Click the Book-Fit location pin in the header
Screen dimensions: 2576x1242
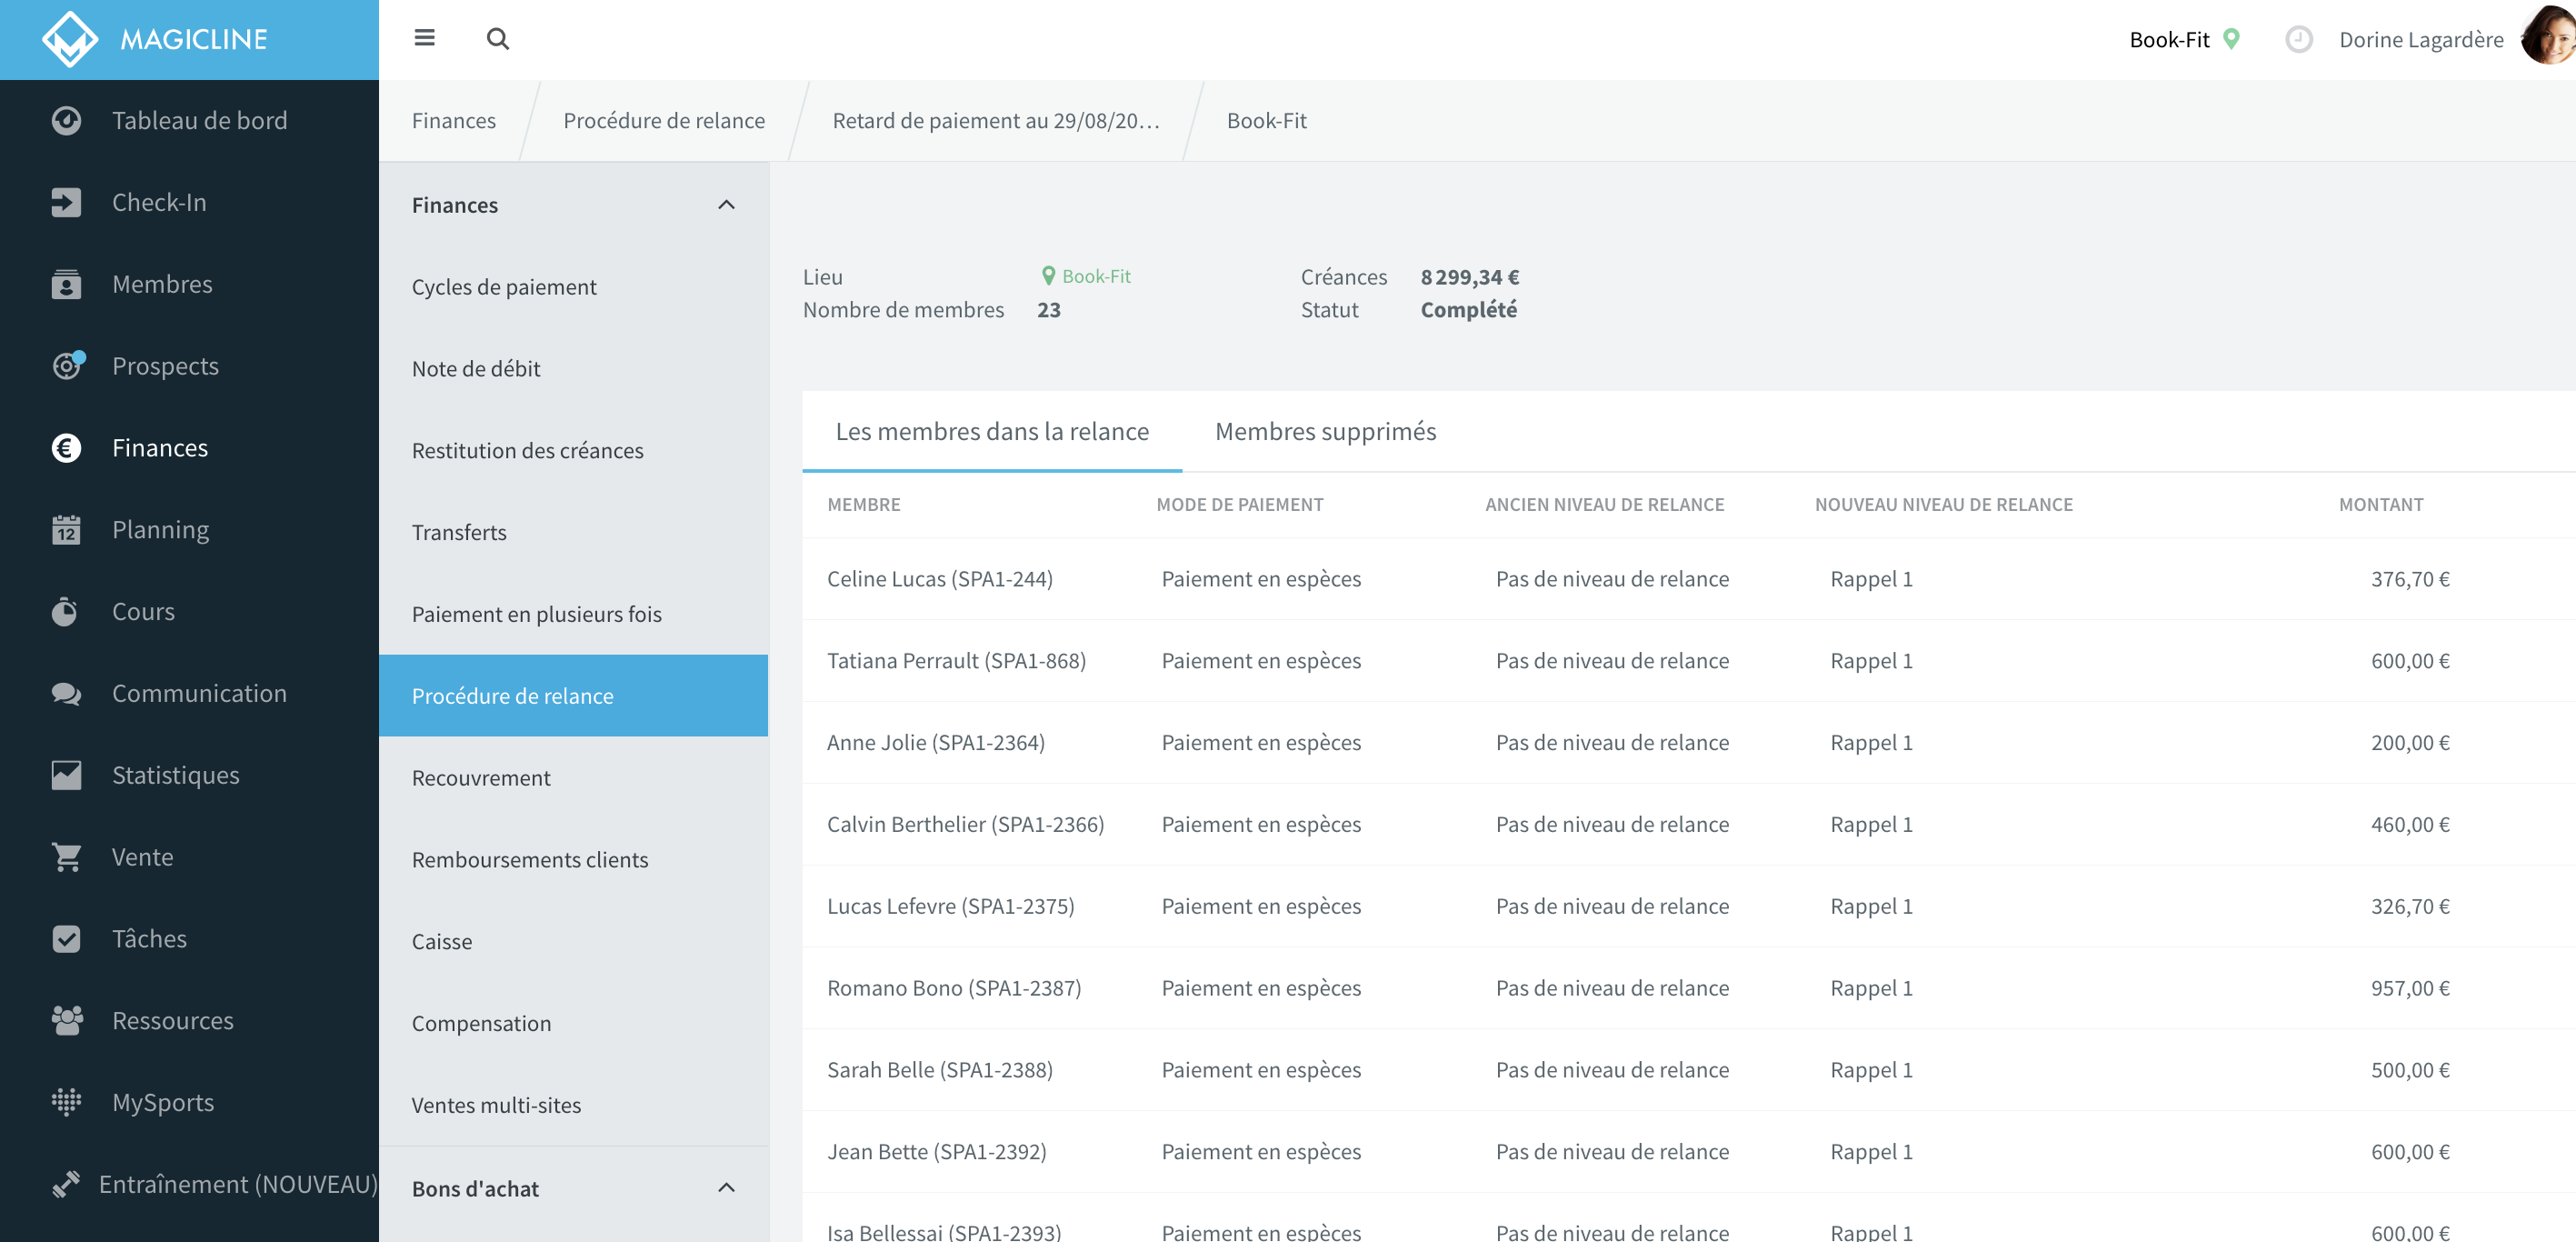pos(2231,39)
